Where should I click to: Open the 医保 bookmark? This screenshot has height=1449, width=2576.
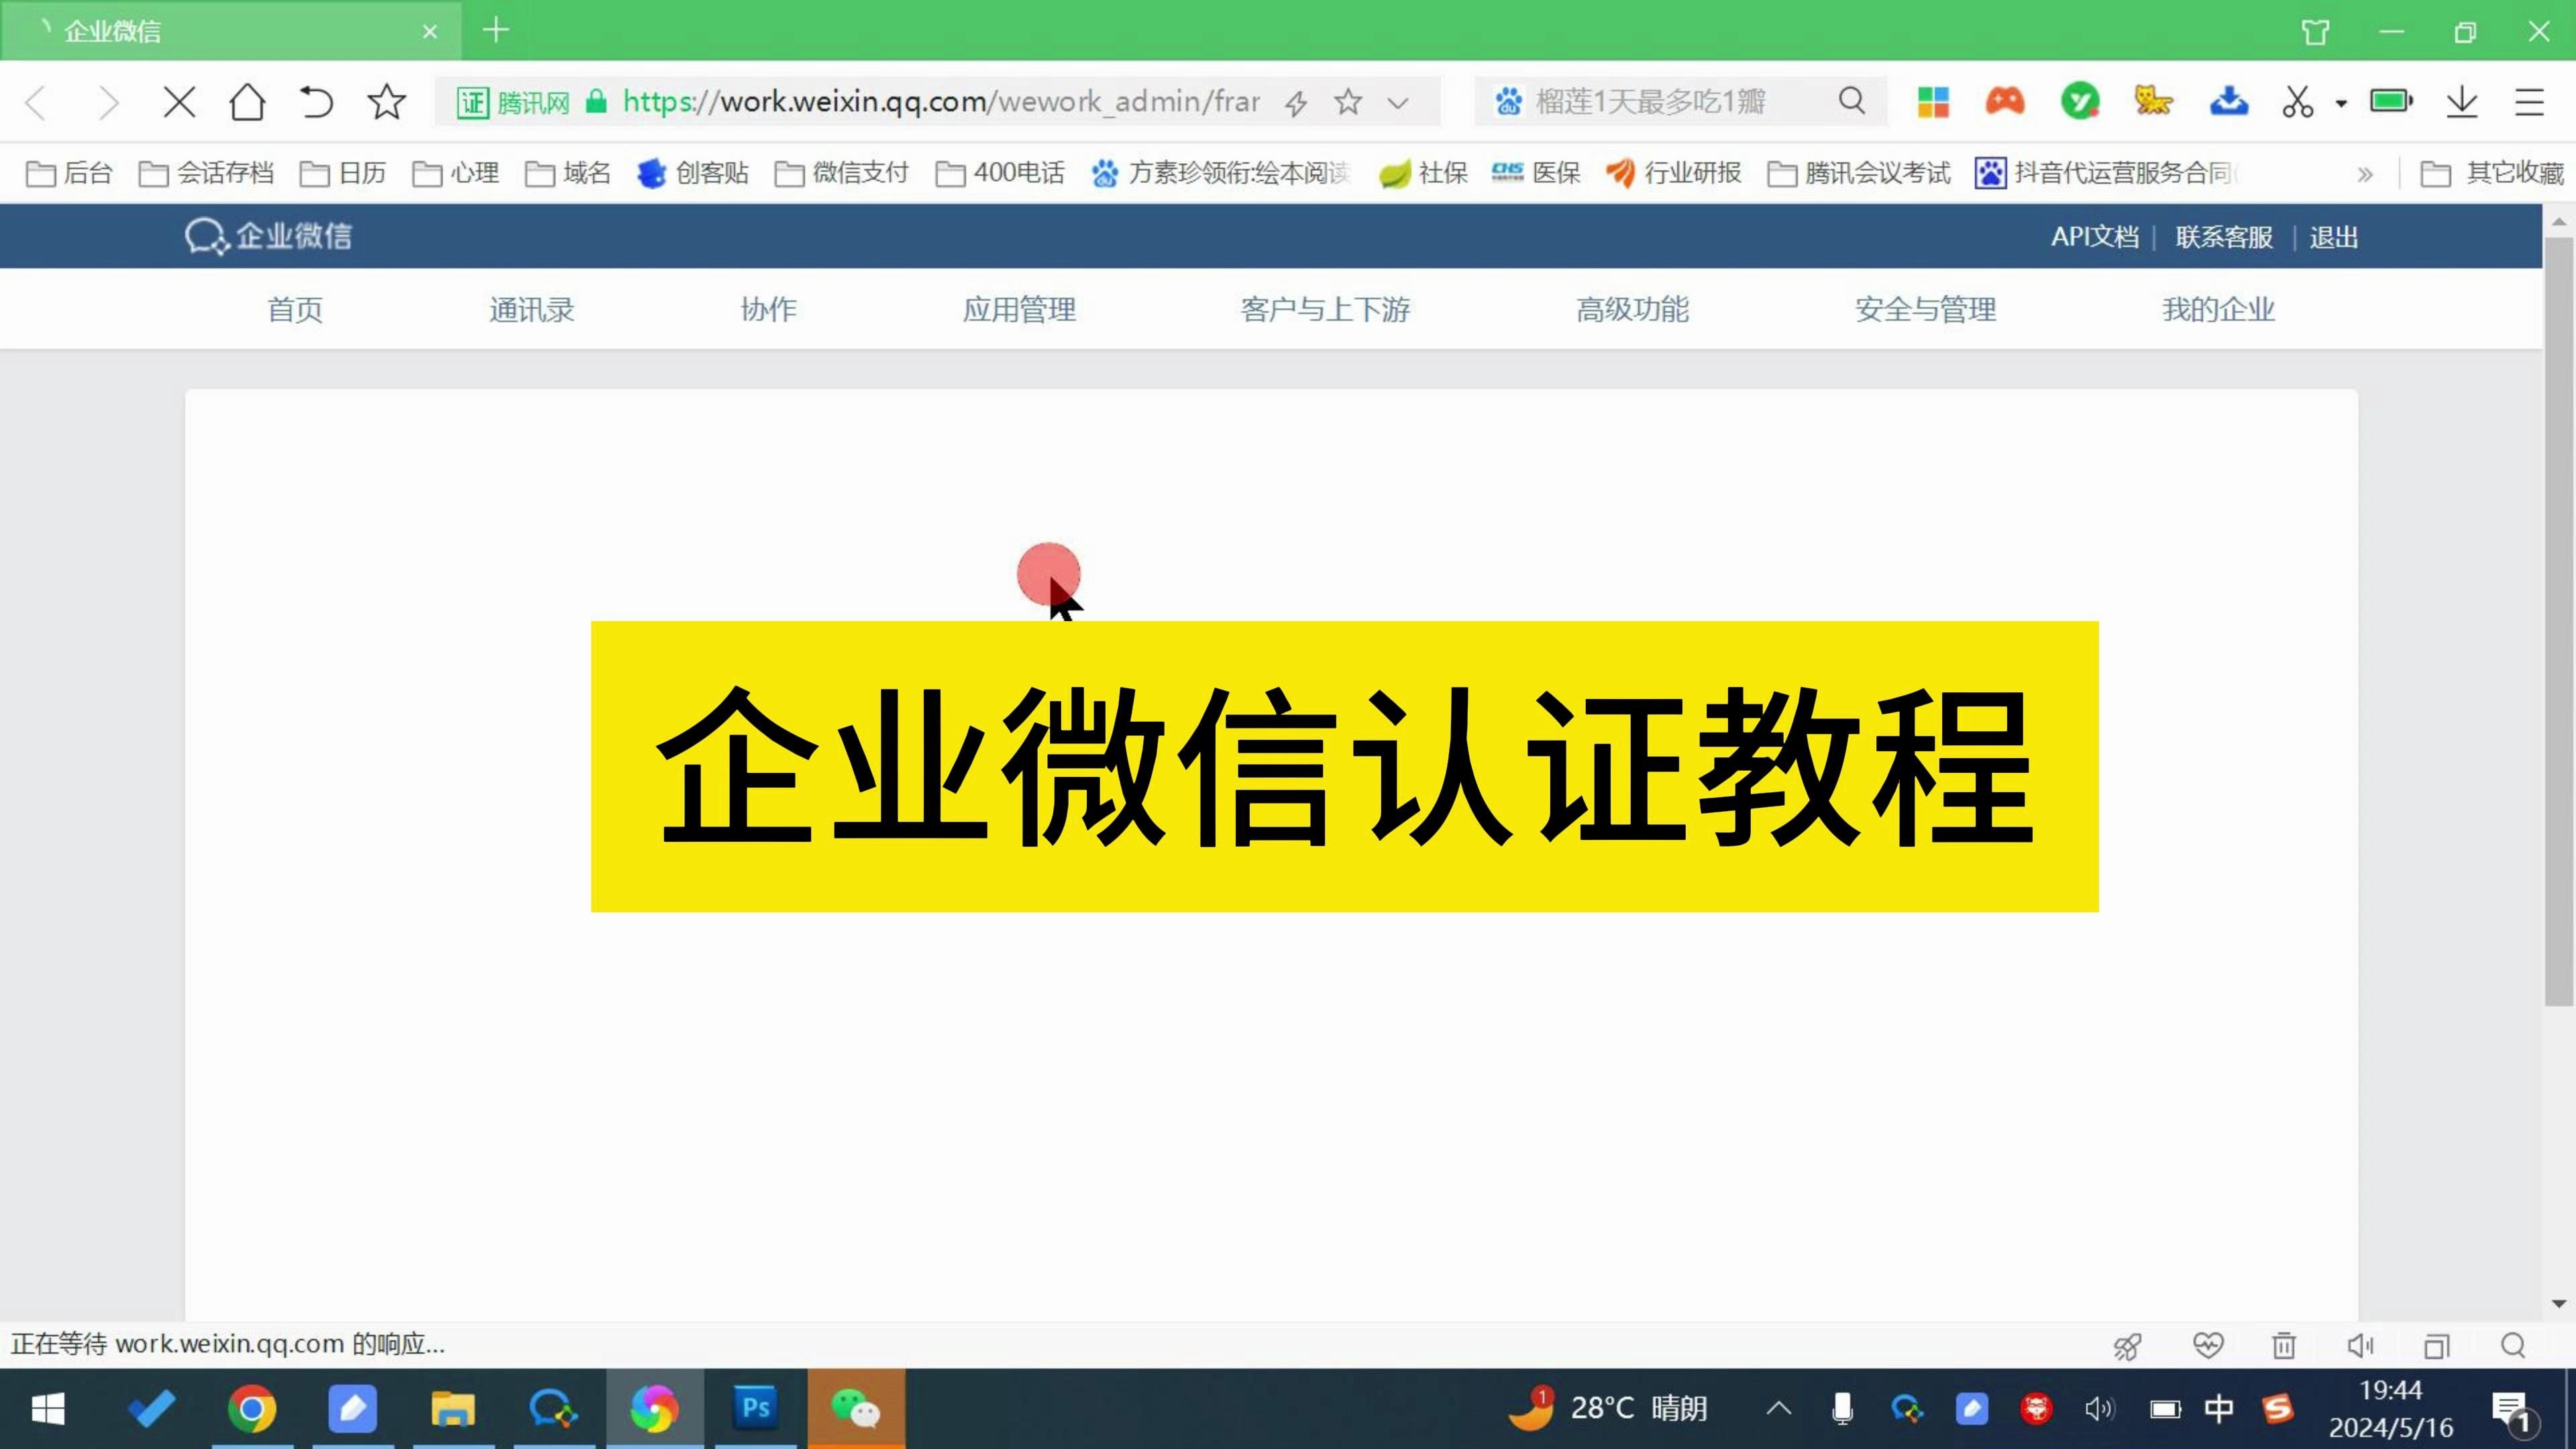coord(1536,173)
